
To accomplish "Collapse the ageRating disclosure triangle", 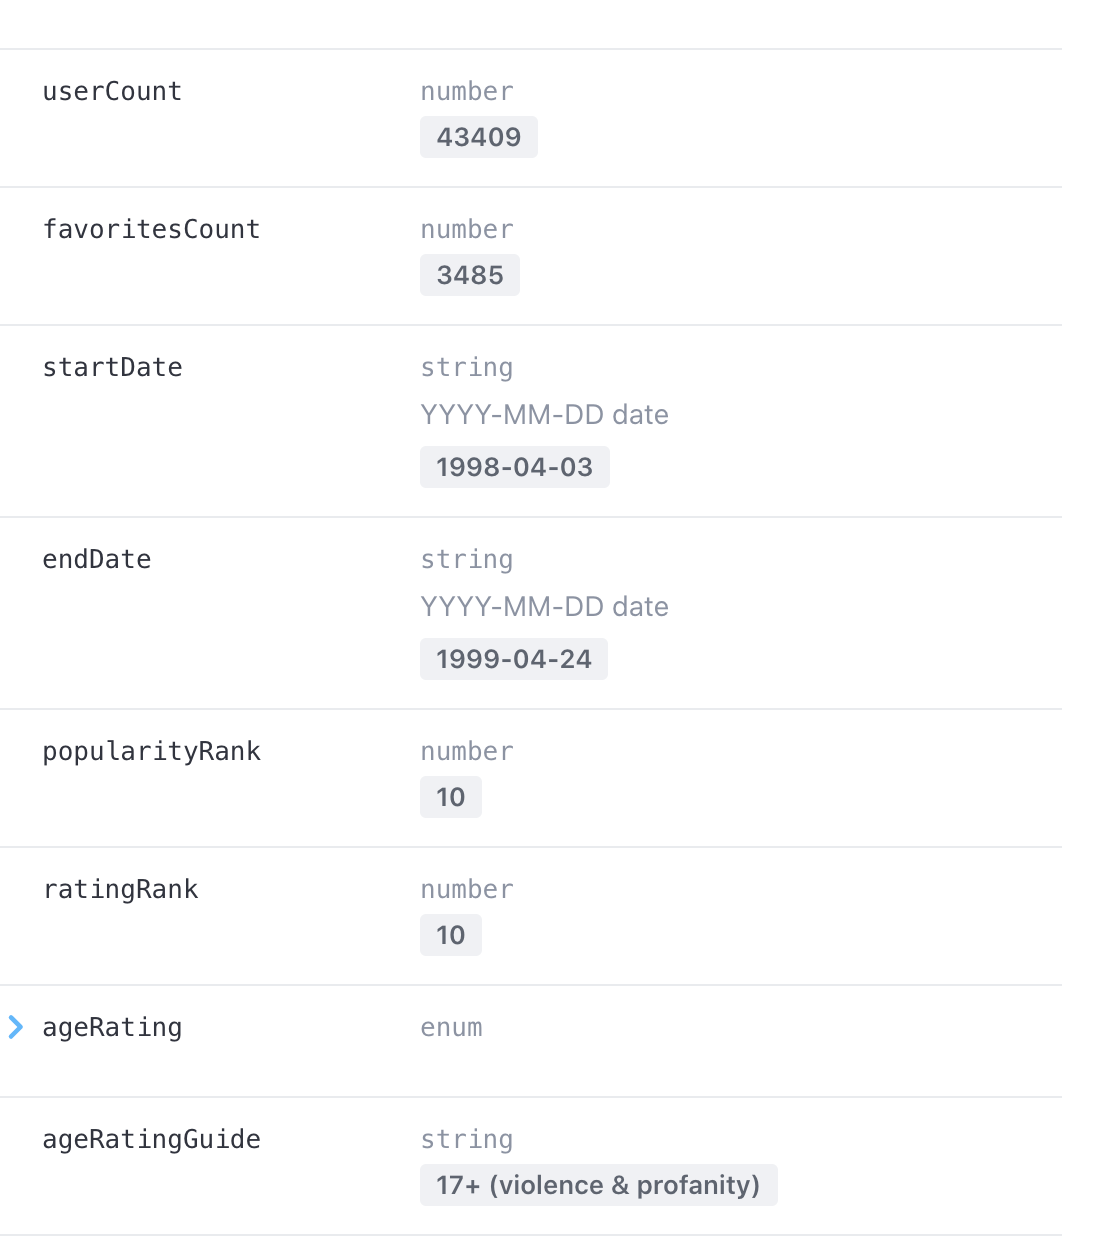I will tap(15, 1027).
